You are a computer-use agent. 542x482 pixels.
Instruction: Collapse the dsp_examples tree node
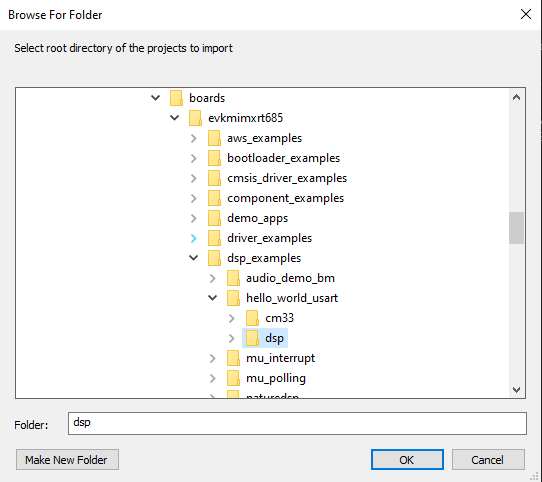pos(194,258)
